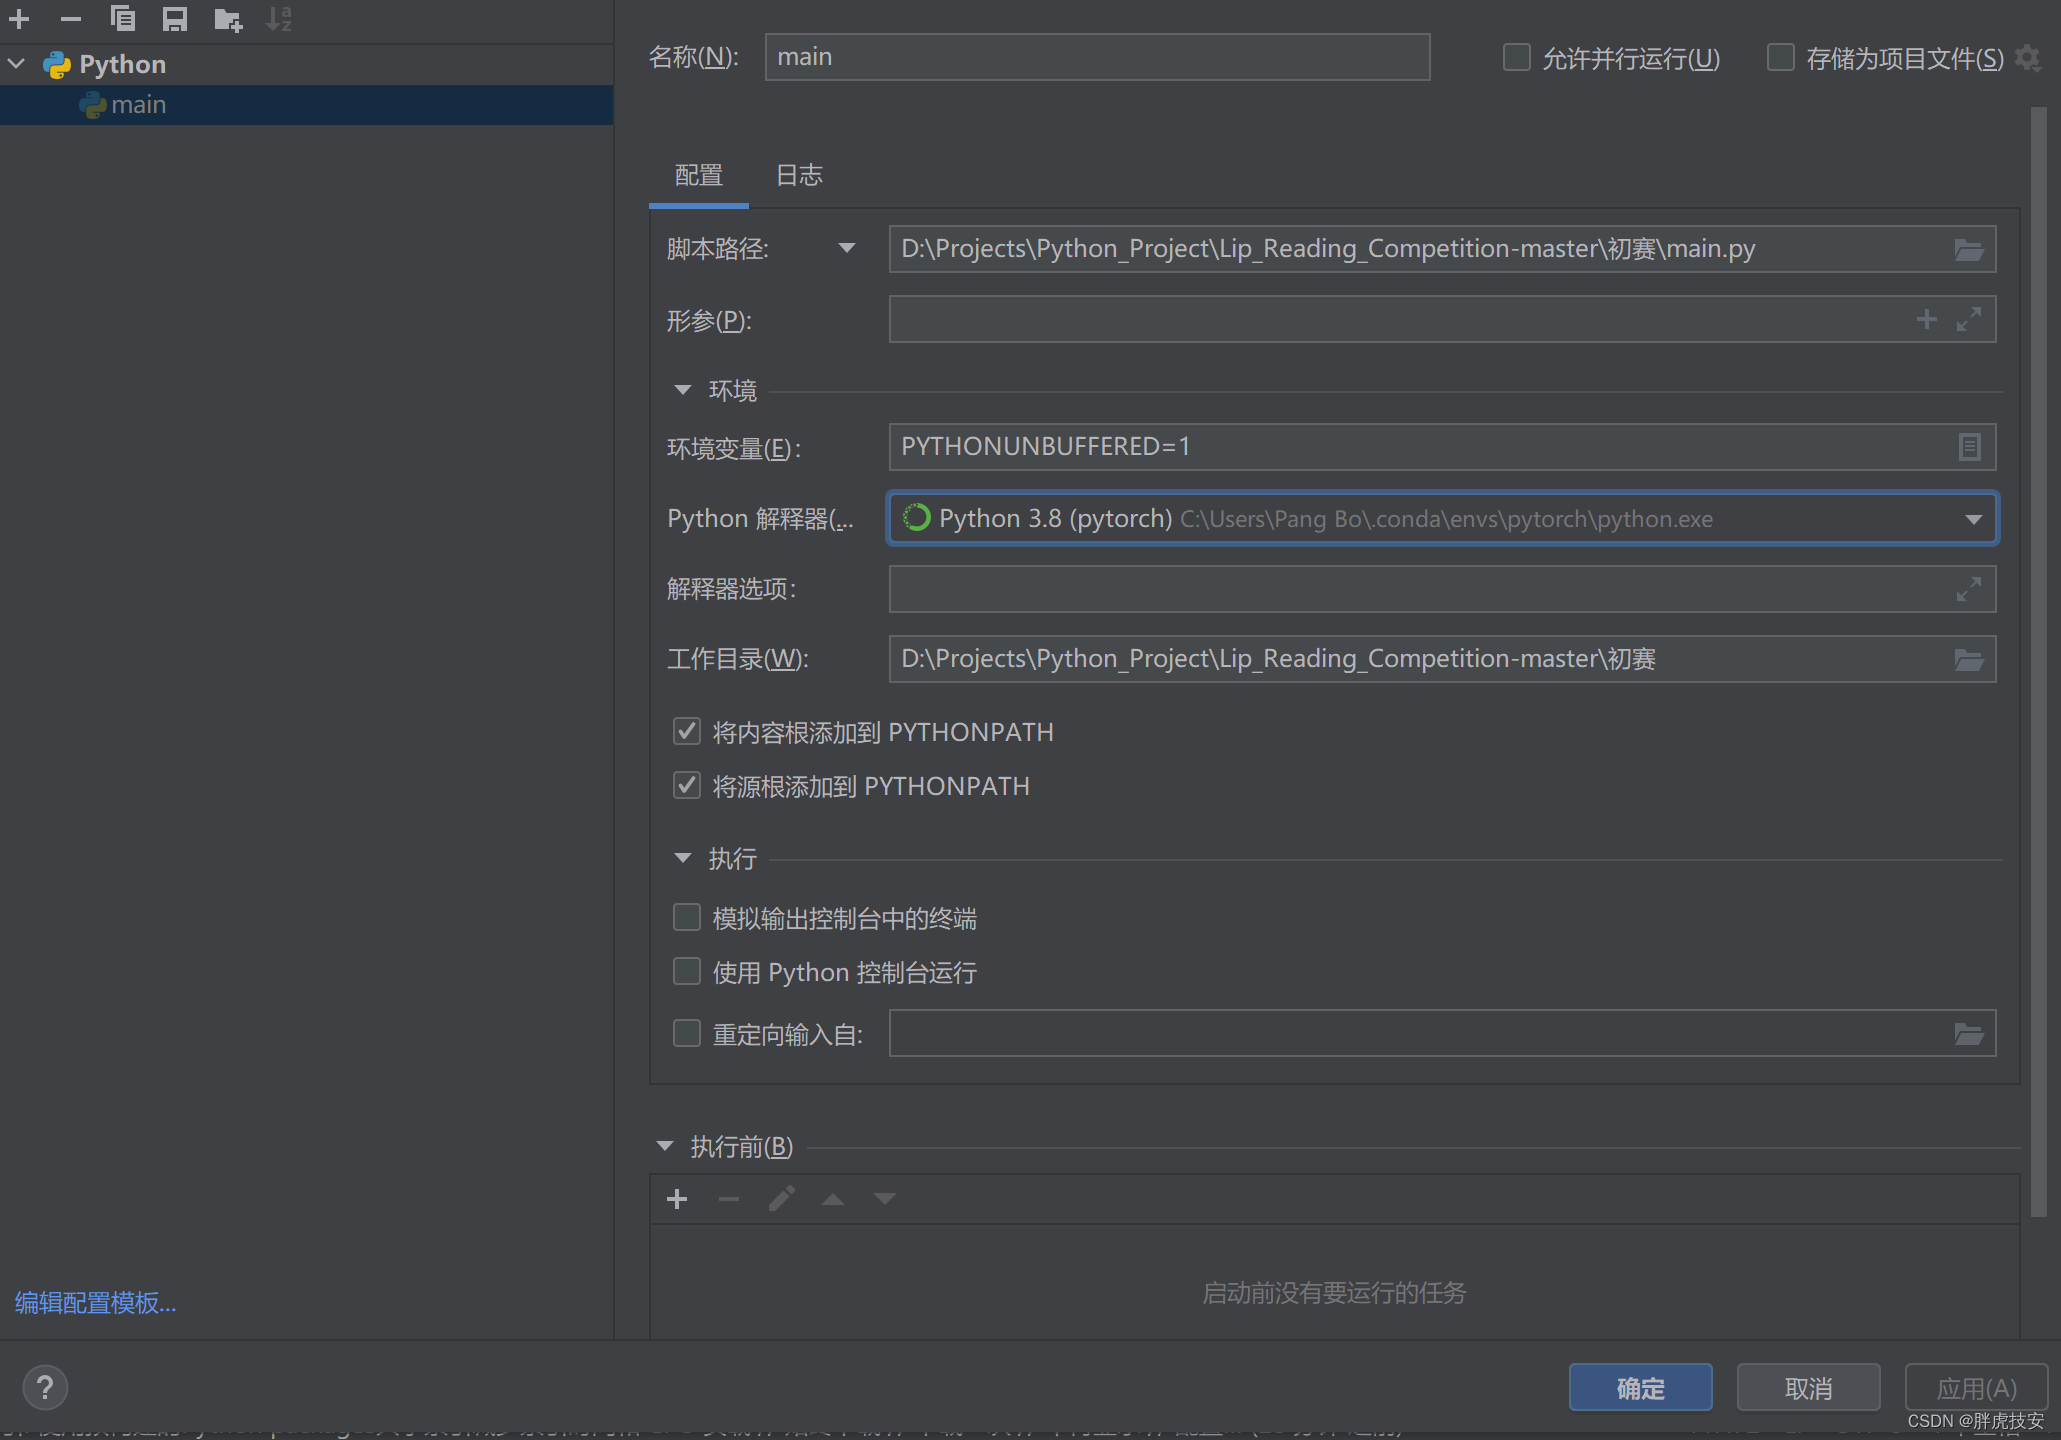This screenshot has width=2061, height=1440.
Task: Uncheck add source roots to PYTHONPATH
Action: (687, 786)
